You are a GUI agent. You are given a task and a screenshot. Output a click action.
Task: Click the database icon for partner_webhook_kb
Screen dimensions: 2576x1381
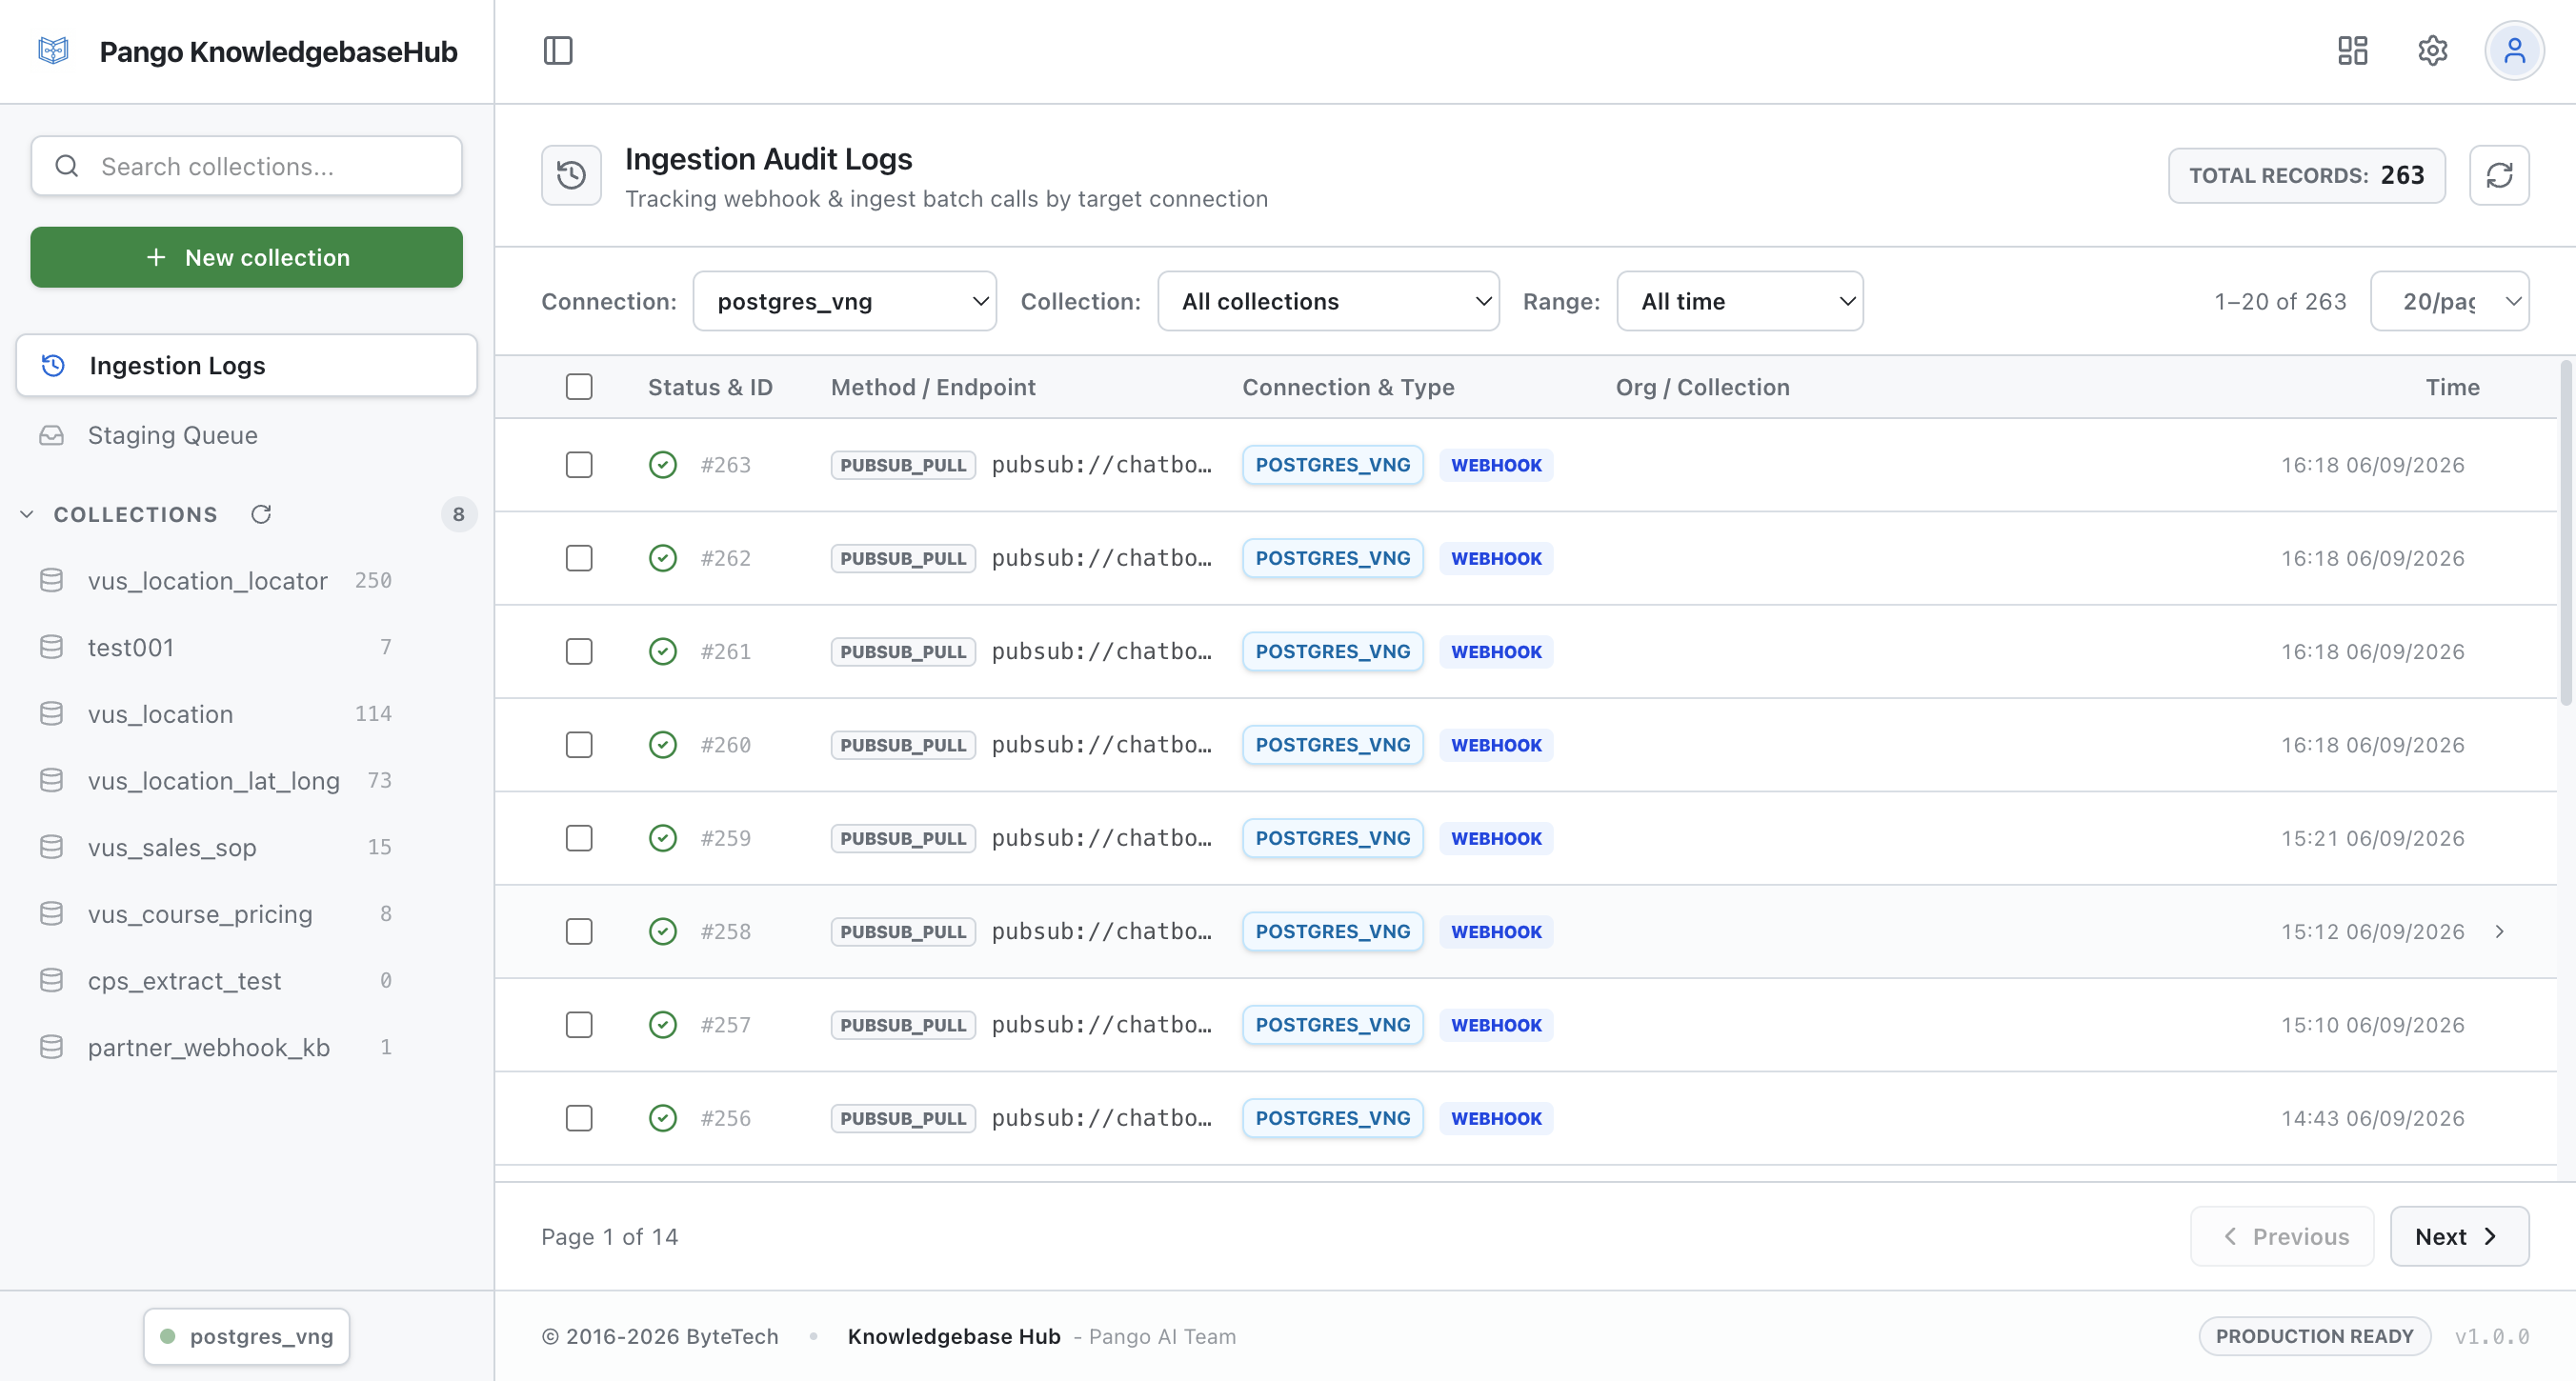(51, 1047)
